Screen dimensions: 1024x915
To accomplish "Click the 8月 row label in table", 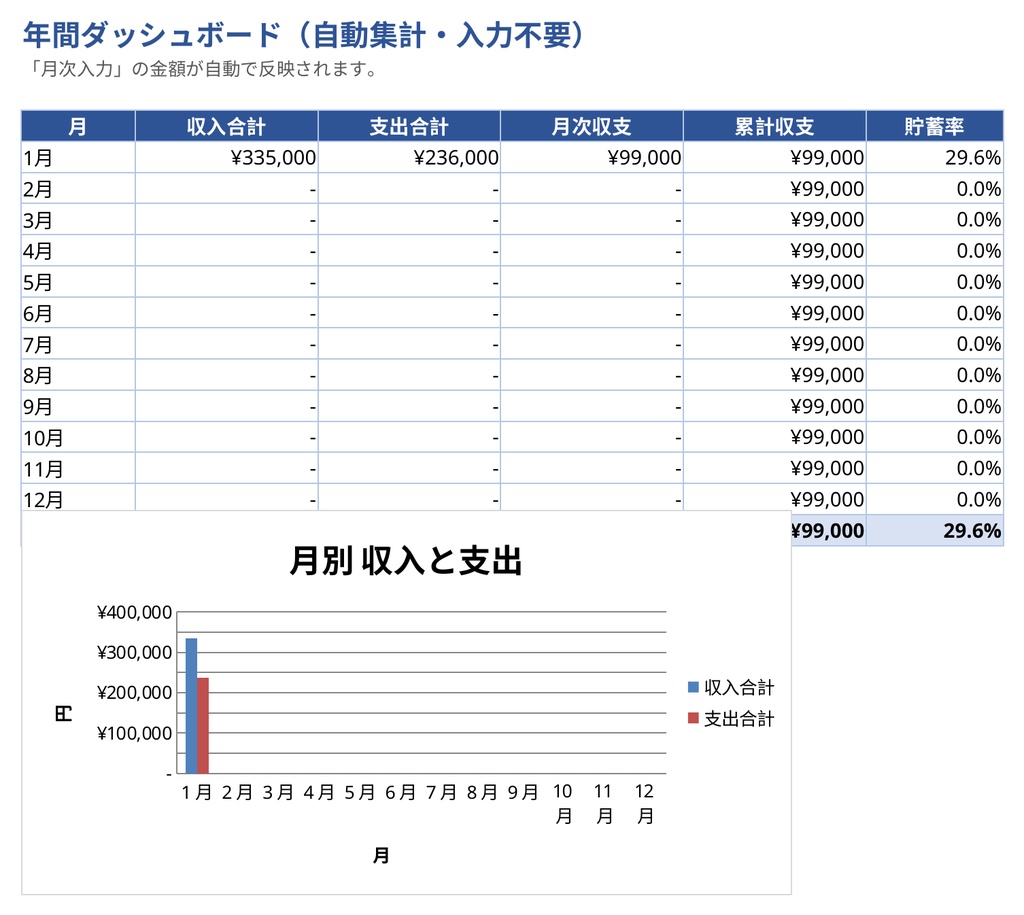I will (x=78, y=375).
